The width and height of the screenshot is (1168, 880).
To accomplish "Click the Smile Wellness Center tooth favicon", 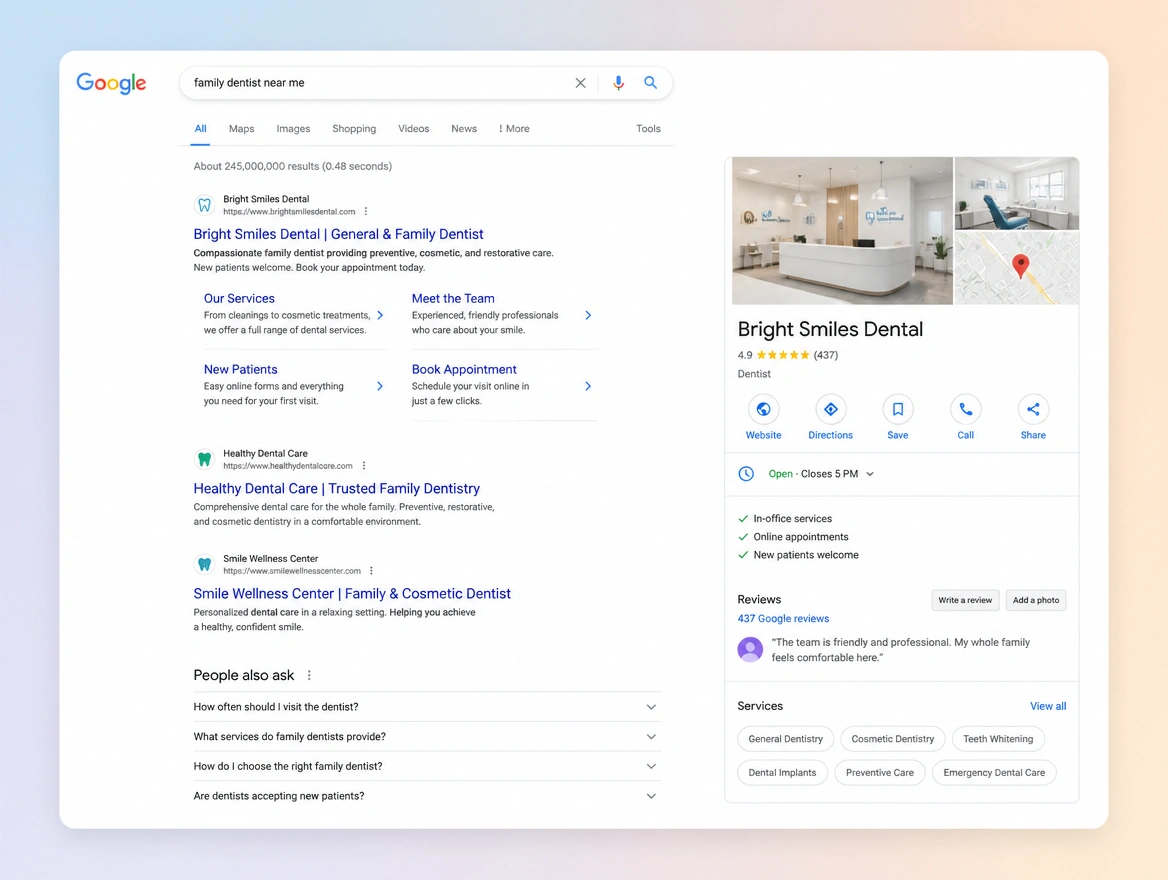I will click(204, 564).
